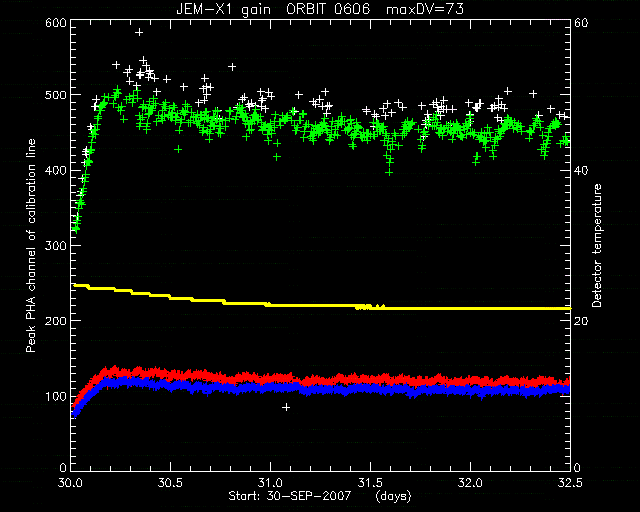Click the red data band

click(x=322, y=376)
